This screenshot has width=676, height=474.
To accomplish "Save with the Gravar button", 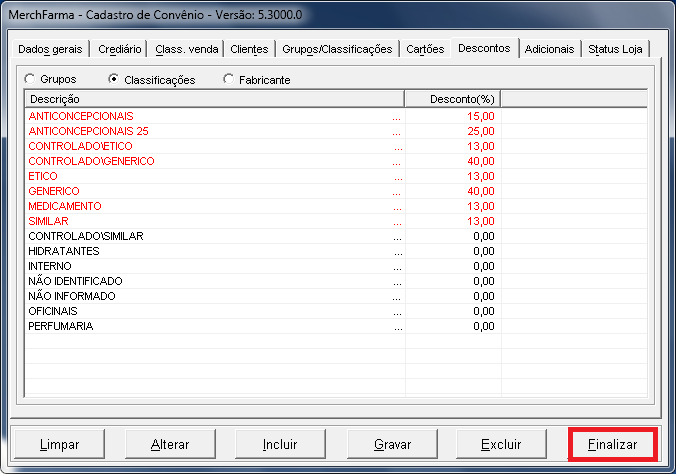I will click(x=392, y=443).
